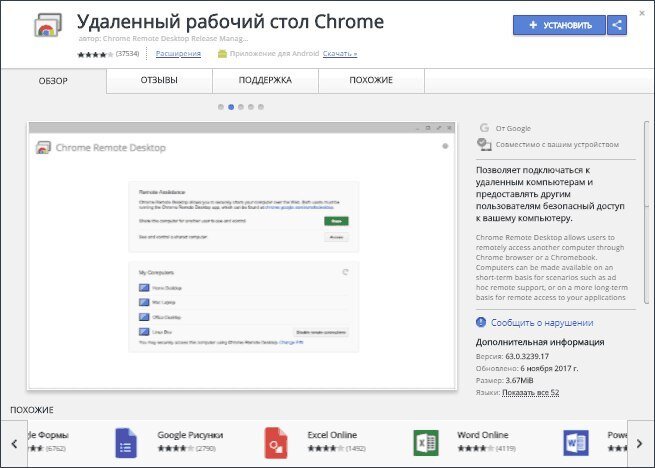Screen dimensions: 655x468
Task: Switch to the ОТЗЫВЫ tab
Action: click(x=159, y=80)
